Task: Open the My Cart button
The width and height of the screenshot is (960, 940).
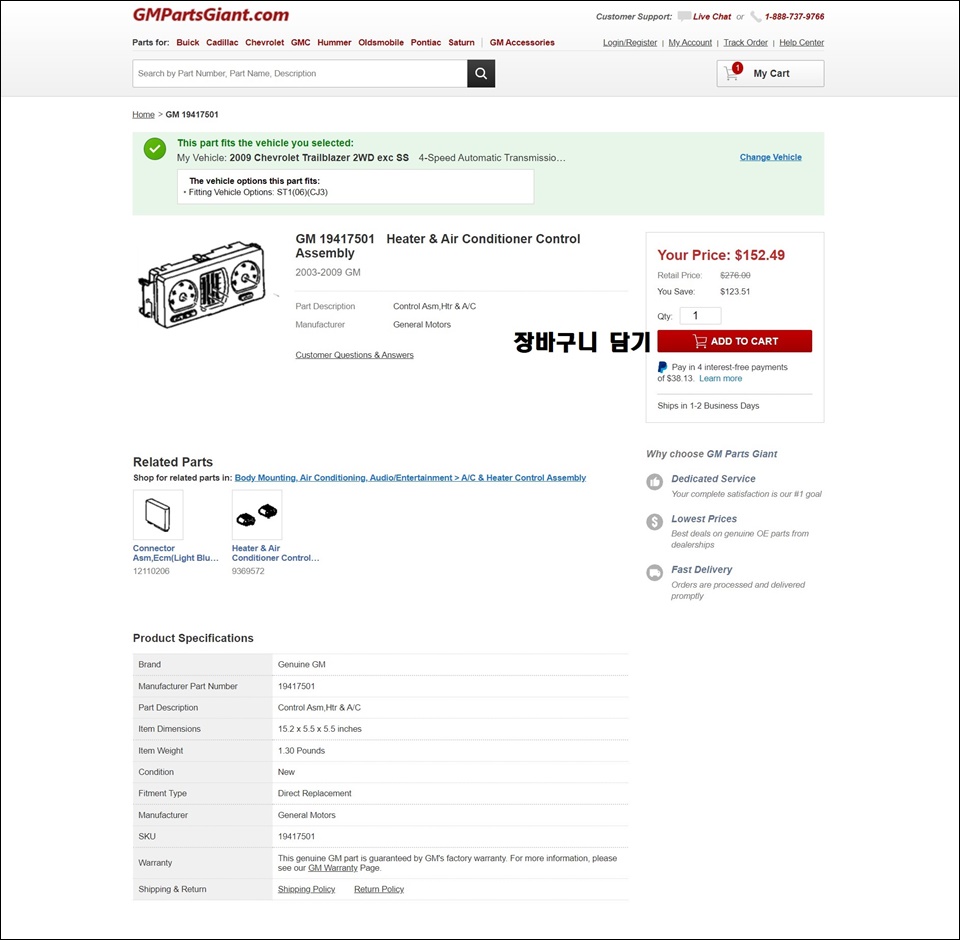Action: pos(770,73)
